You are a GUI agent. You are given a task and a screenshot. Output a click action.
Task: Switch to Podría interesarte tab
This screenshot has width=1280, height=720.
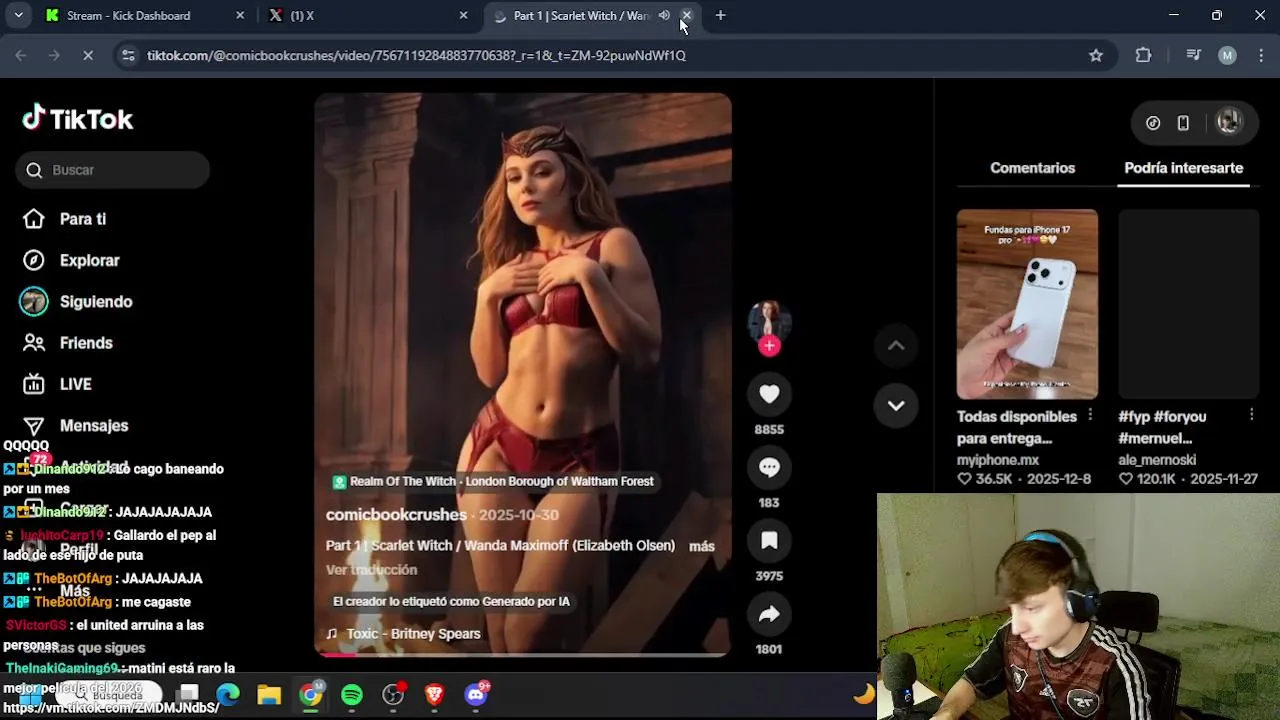1183,168
